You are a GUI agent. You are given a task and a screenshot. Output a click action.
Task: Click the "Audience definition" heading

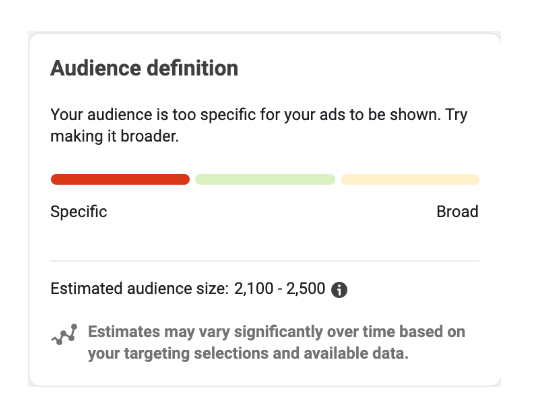click(144, 68)
